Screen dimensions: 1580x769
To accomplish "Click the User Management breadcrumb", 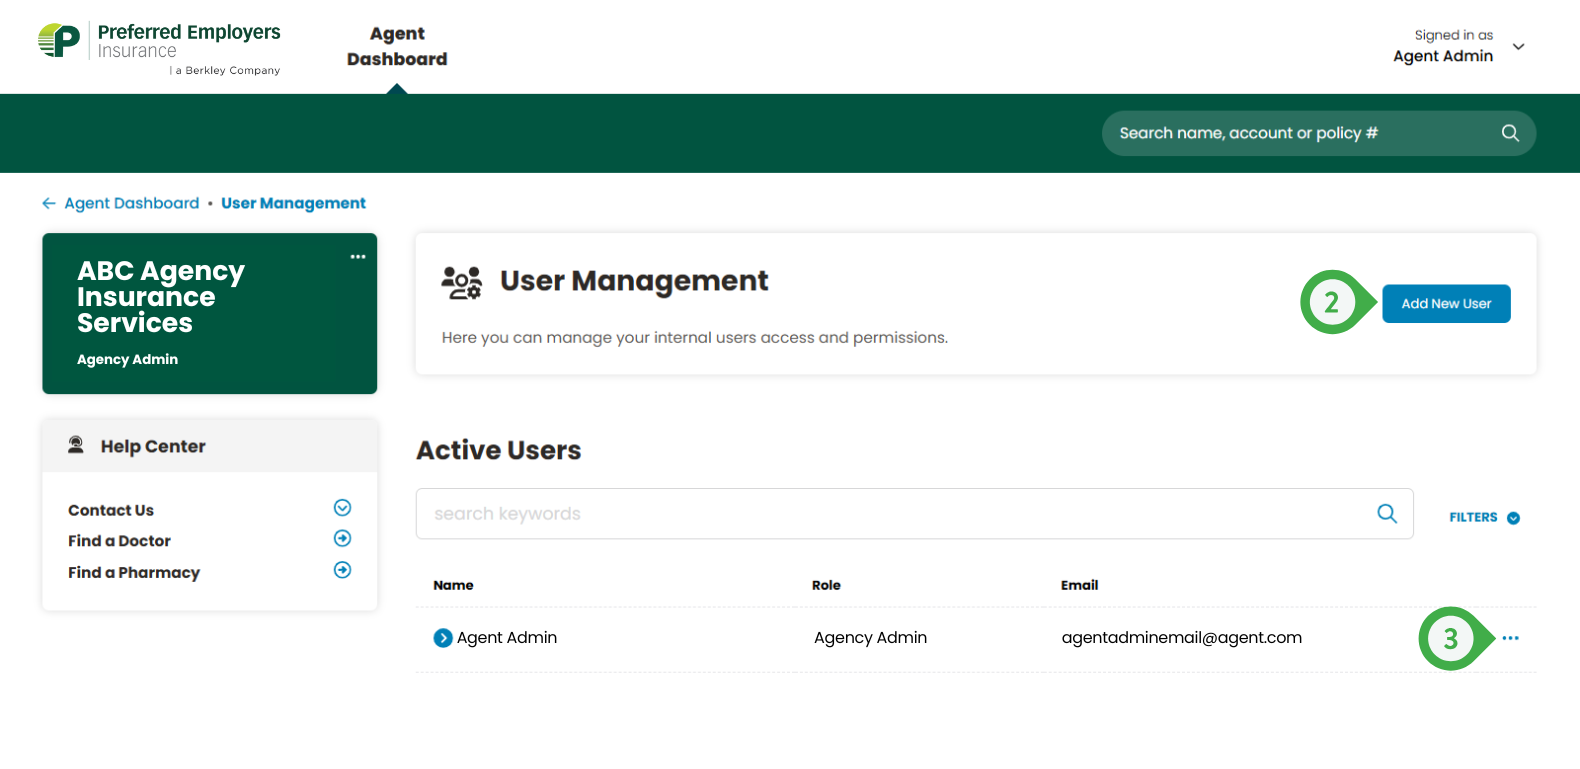I will [293, 203].
